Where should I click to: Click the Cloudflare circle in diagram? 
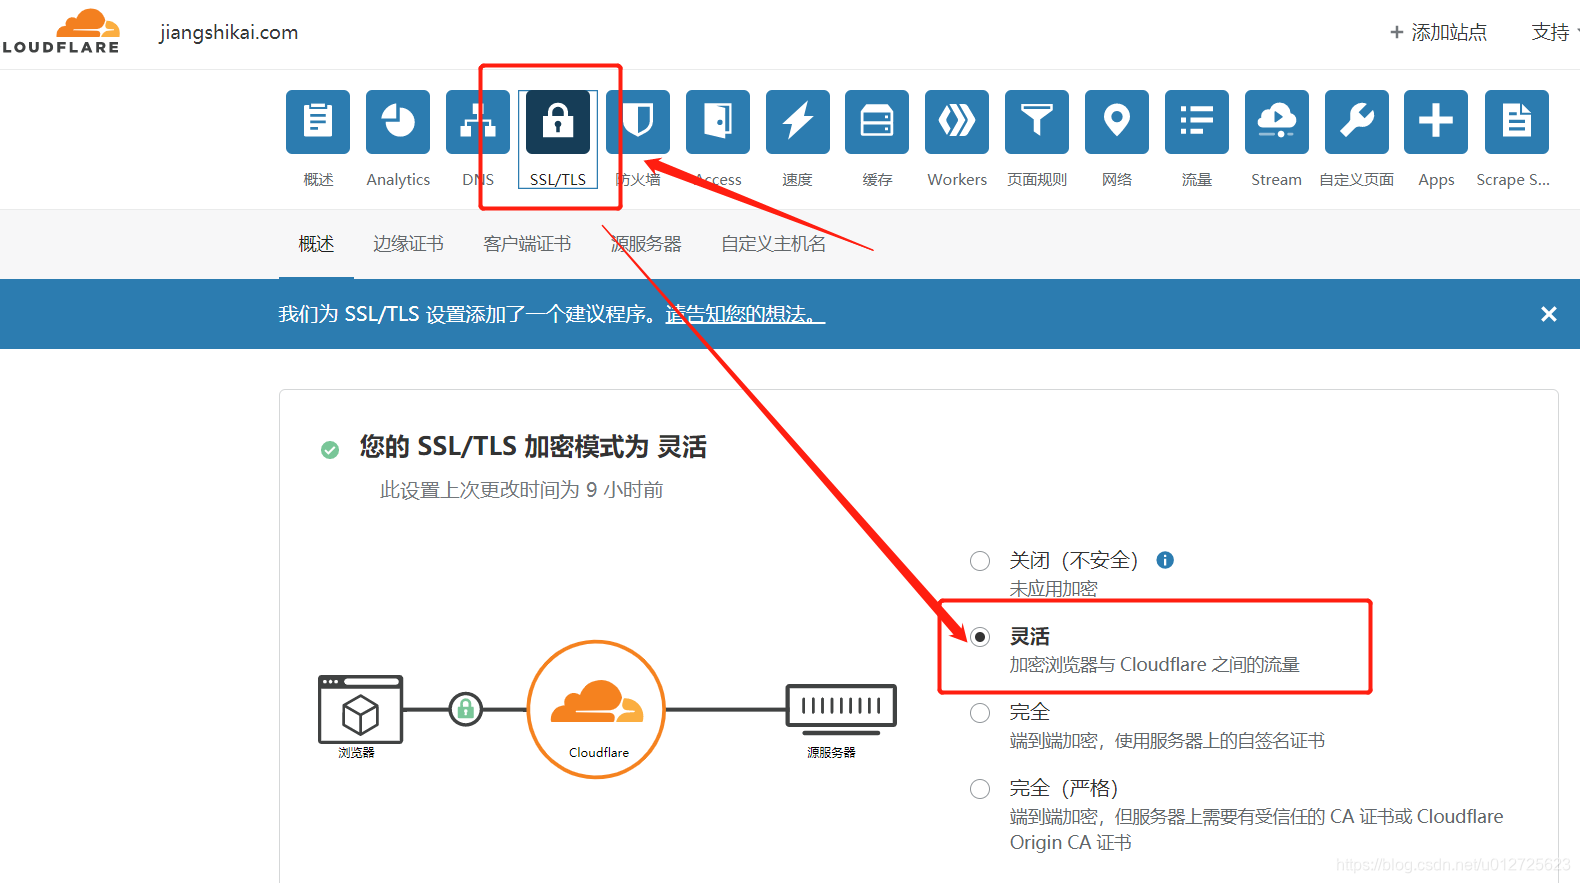click(596, 710)
